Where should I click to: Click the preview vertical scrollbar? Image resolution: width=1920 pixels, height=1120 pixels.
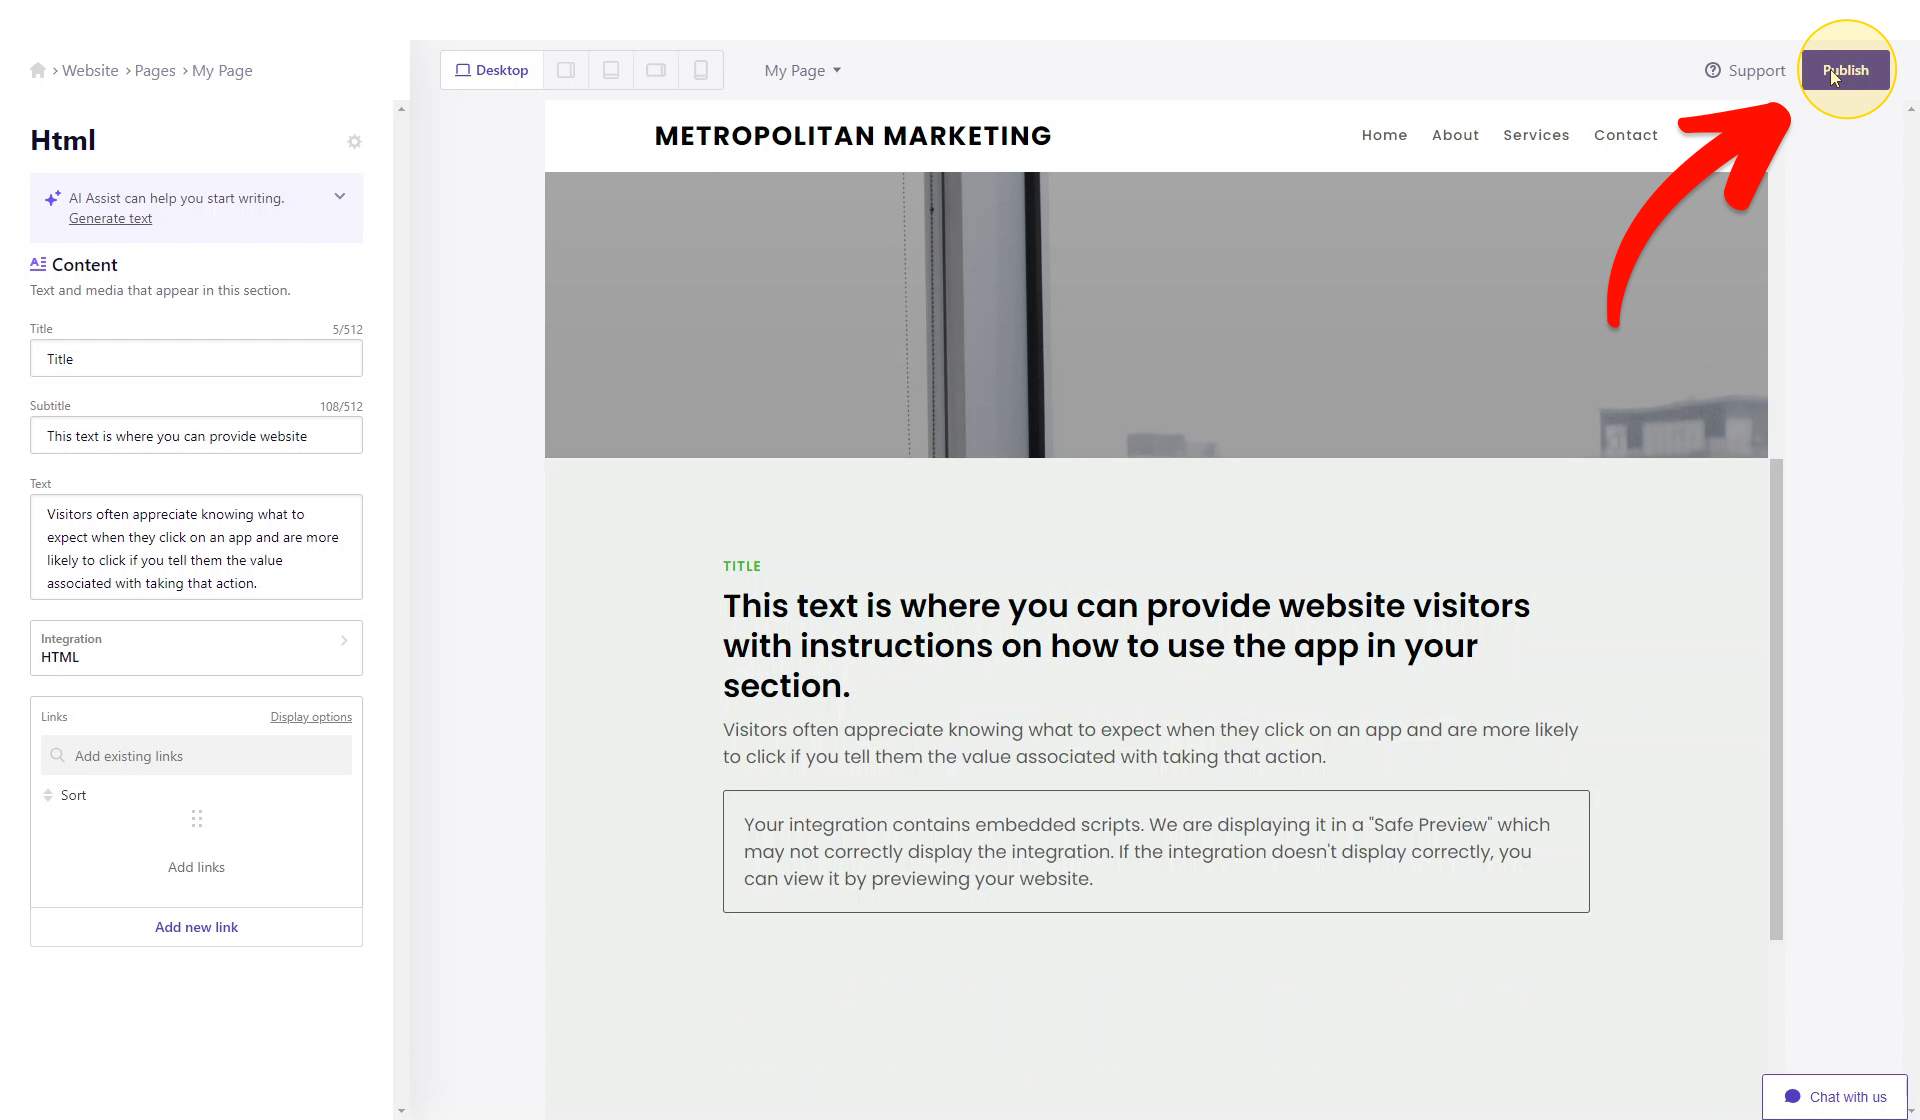coord(1776,699)
